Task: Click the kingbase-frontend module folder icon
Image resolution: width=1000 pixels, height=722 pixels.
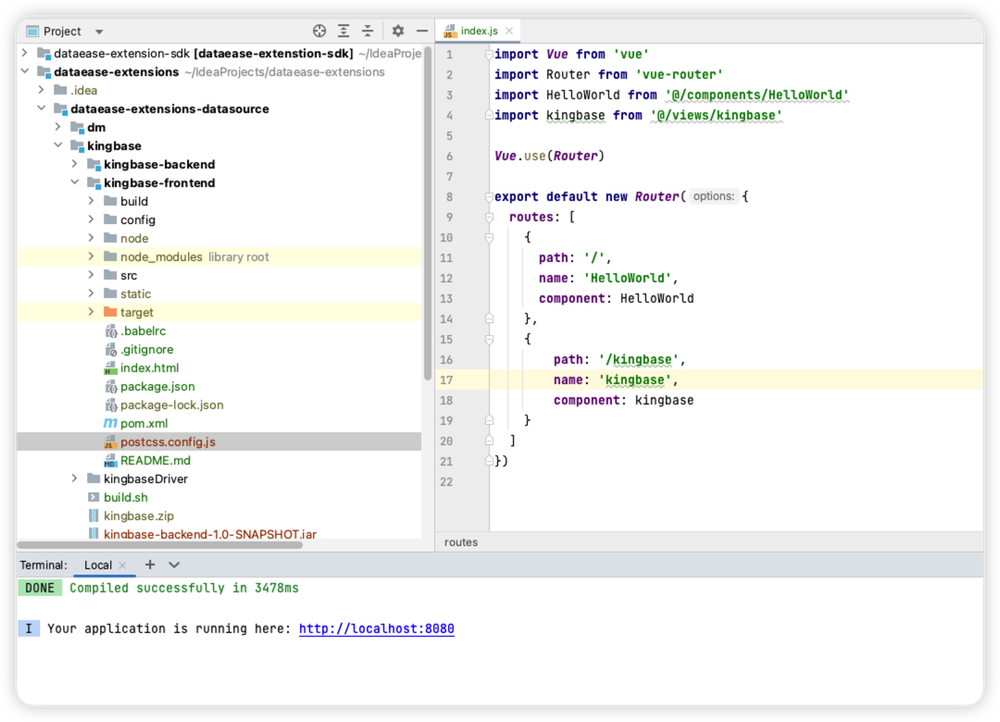Action: click(x=94, y=183)
